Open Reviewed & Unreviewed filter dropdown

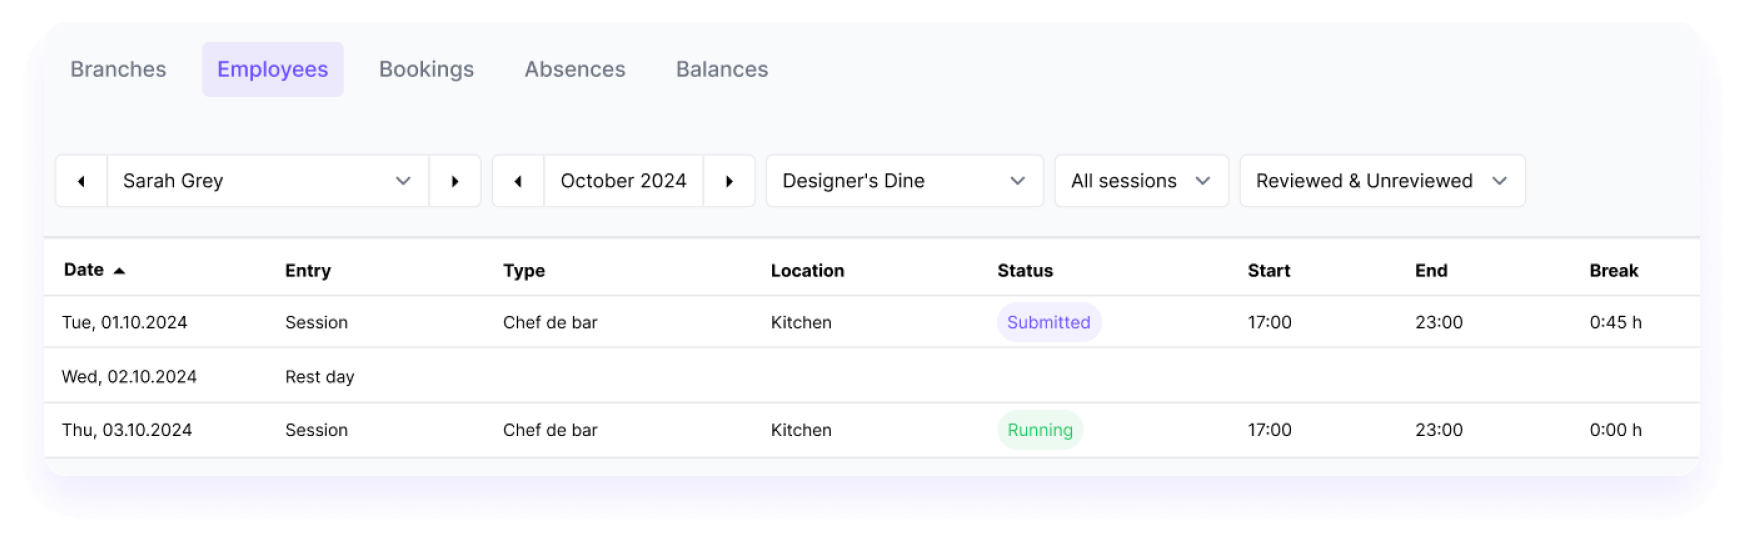coord(1382,181)
